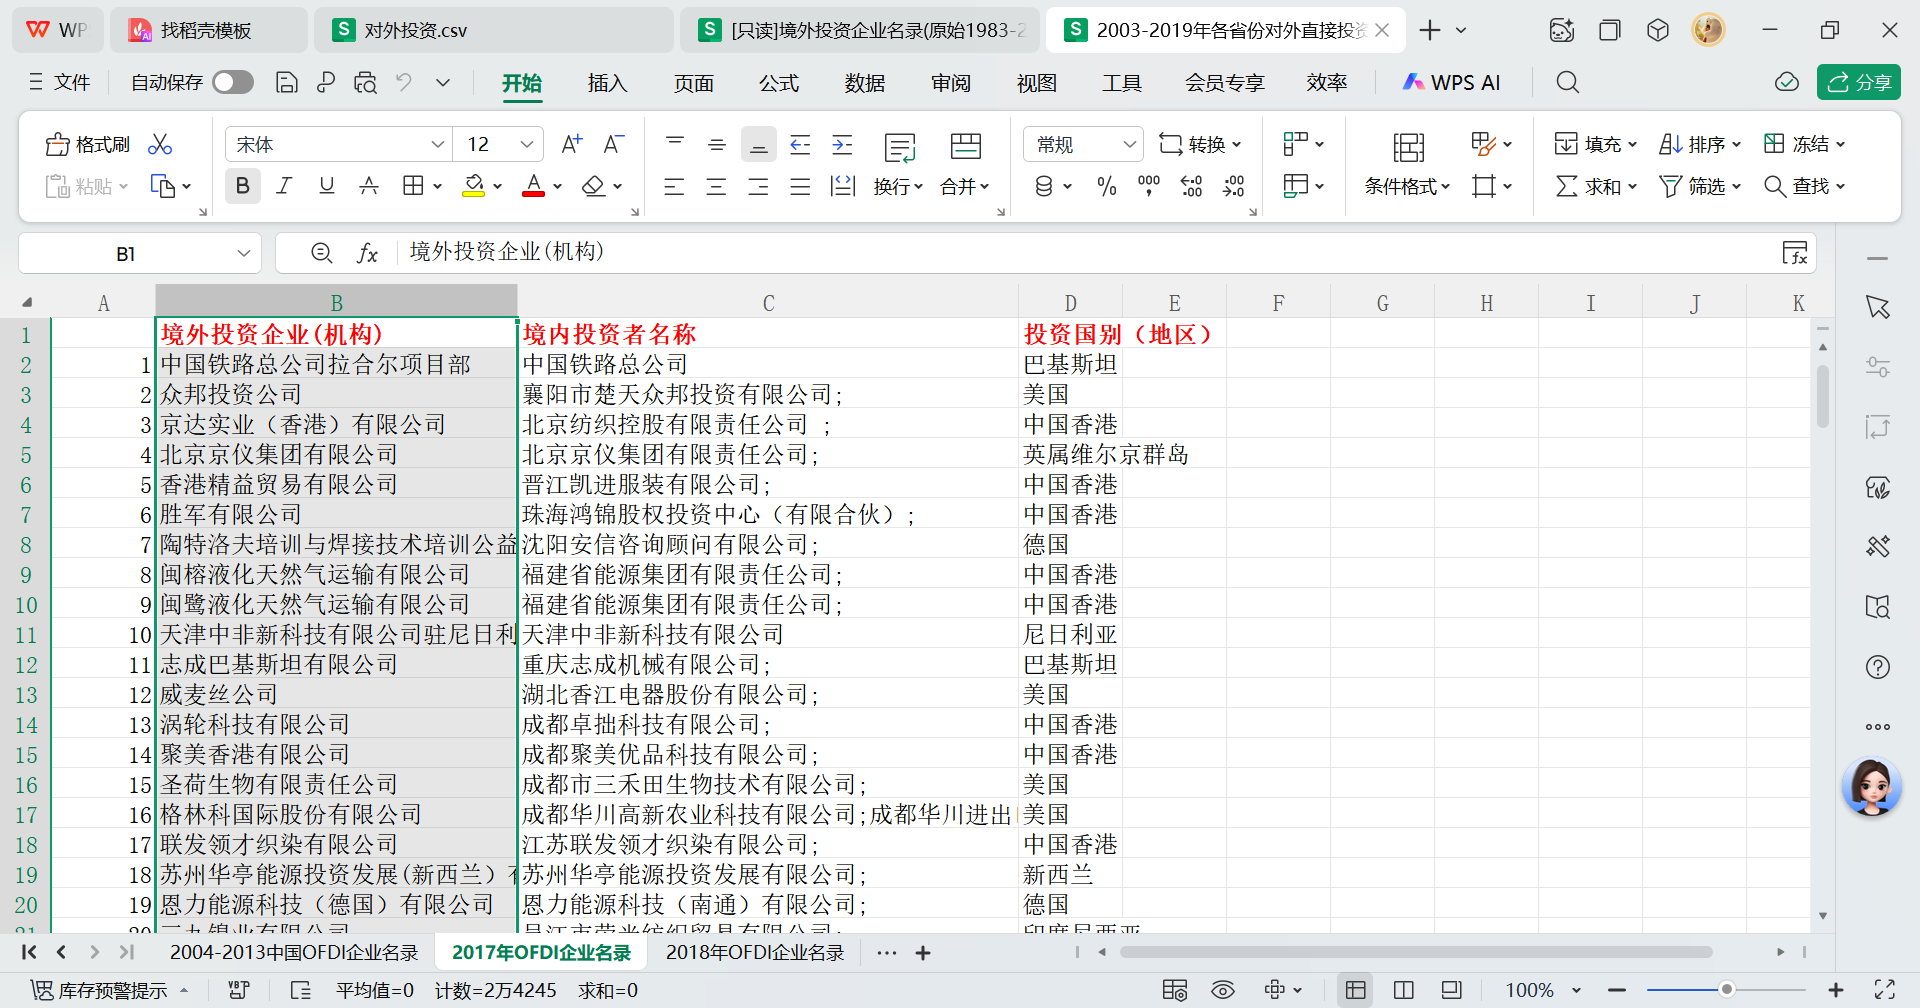Click the 查找 find button

[x=1804, y=186]
